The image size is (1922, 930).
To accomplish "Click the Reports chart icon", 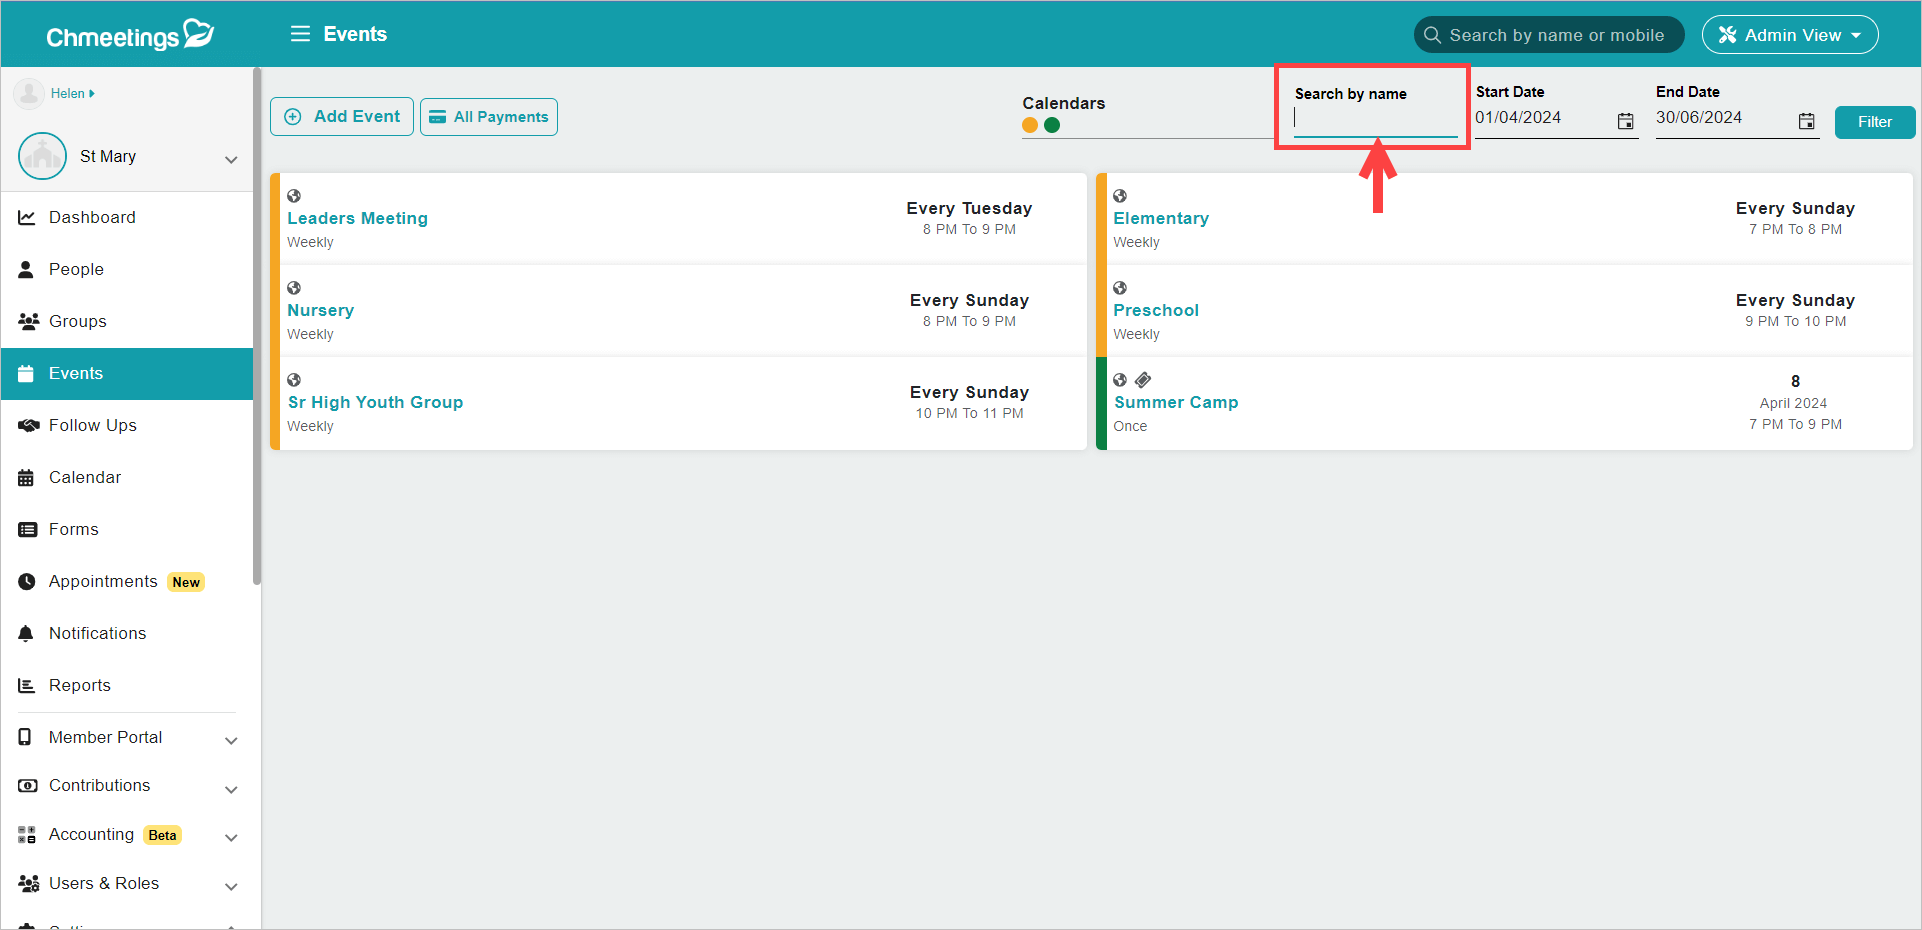I will tap(27, 685).
